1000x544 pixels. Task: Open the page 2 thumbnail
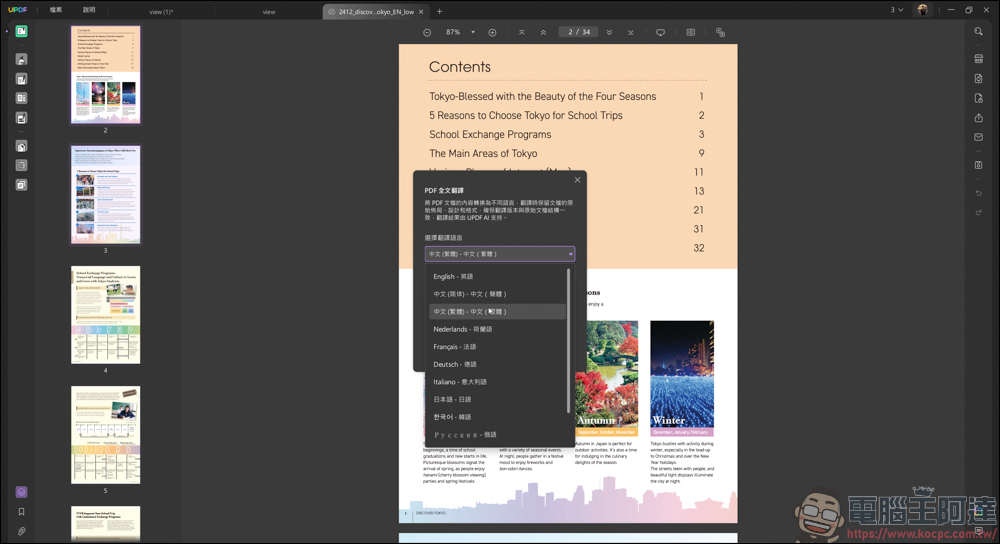105,75
